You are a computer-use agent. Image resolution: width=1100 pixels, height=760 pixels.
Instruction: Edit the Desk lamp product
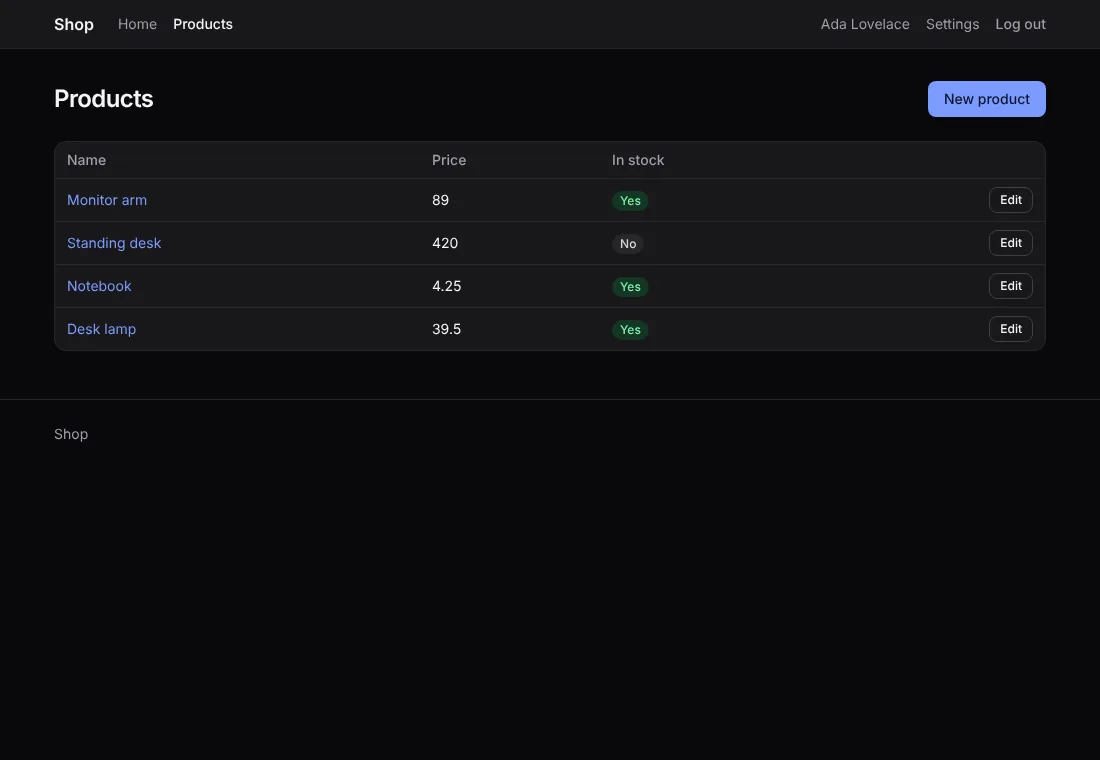click(x=1010, y=329)
